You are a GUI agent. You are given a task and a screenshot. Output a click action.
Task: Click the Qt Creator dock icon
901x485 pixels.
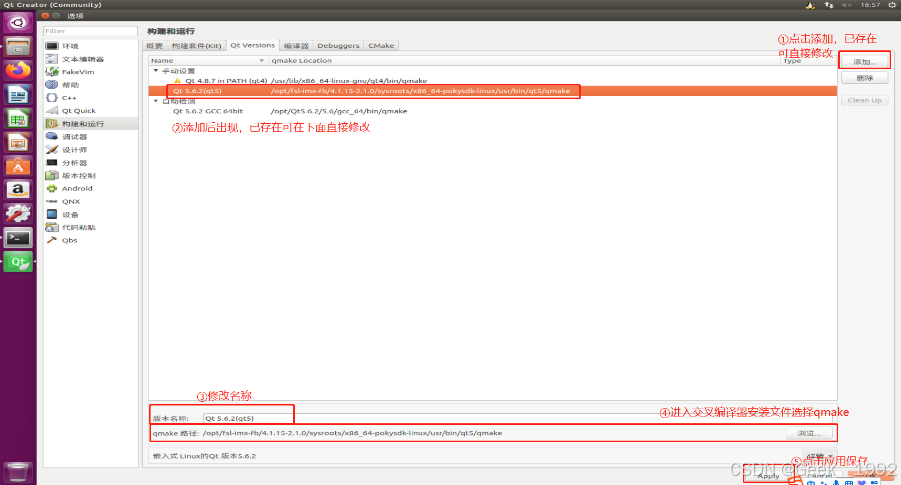[18, 261]
